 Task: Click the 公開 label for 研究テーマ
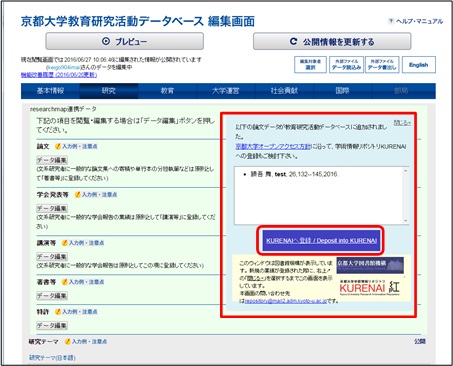[x=420, y=342]
